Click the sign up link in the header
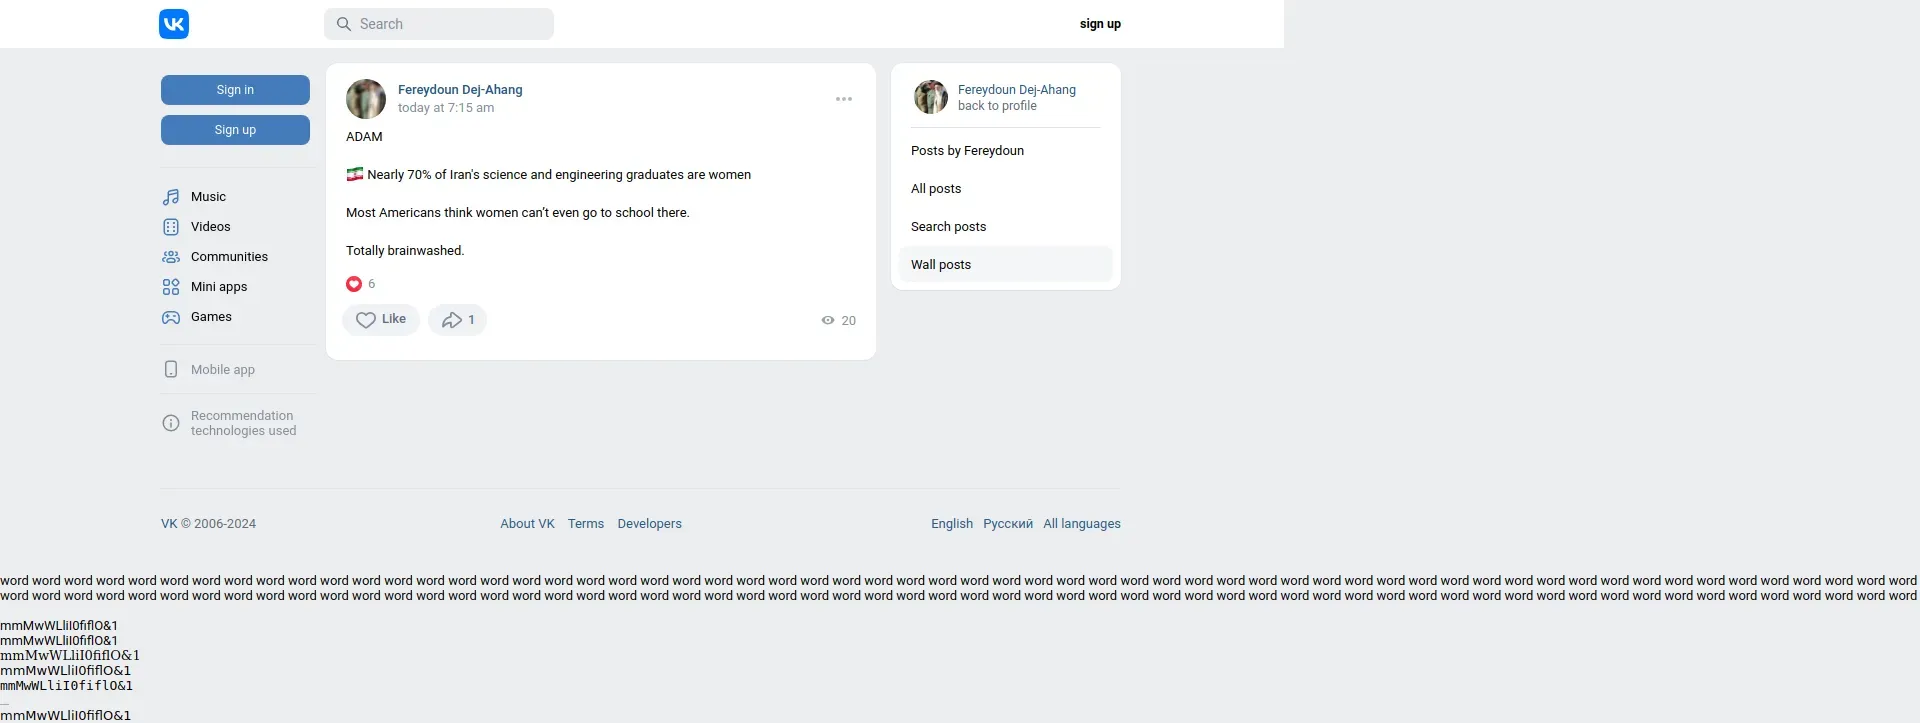This screenshot has width=1920, height=723. click(x=1100, y=24)
